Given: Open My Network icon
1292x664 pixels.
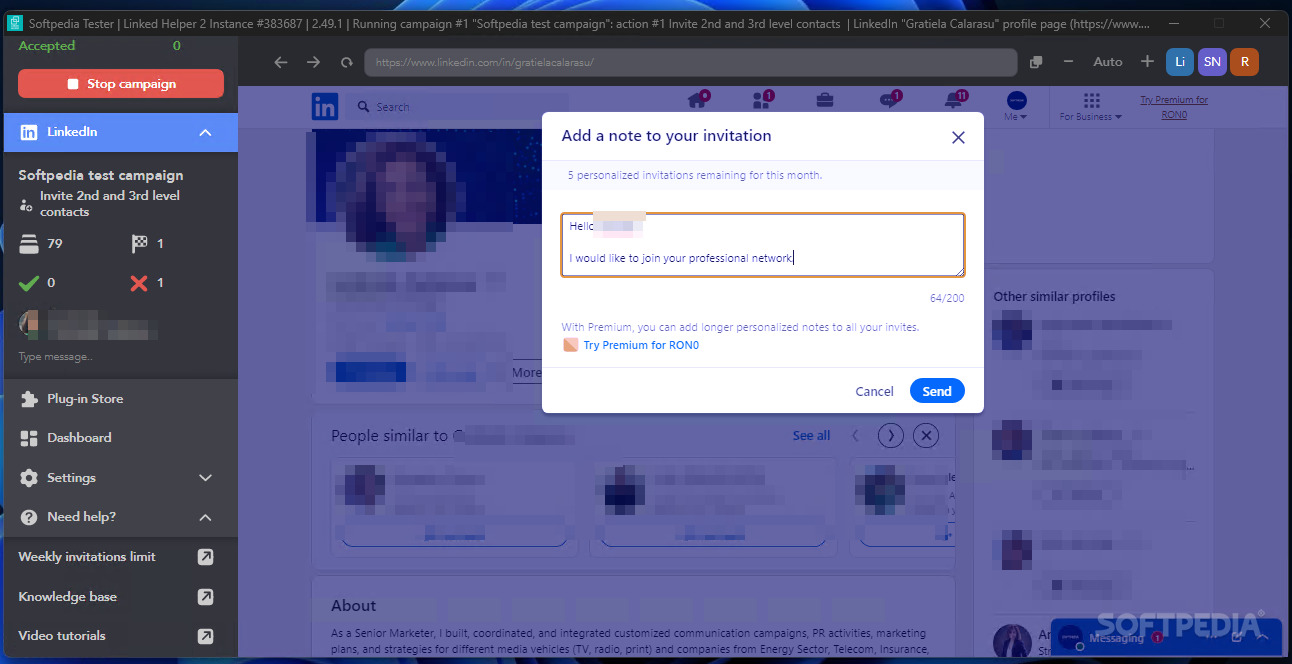Looking at the screenshot, I should tap(762, 100).
